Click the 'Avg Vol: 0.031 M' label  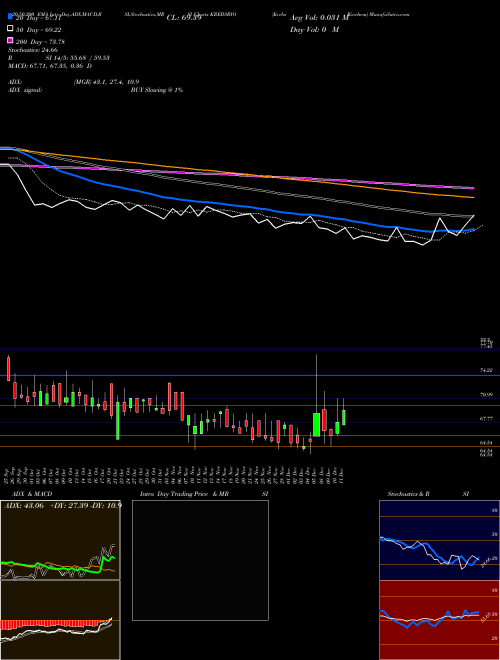click(x=319, y=18)
